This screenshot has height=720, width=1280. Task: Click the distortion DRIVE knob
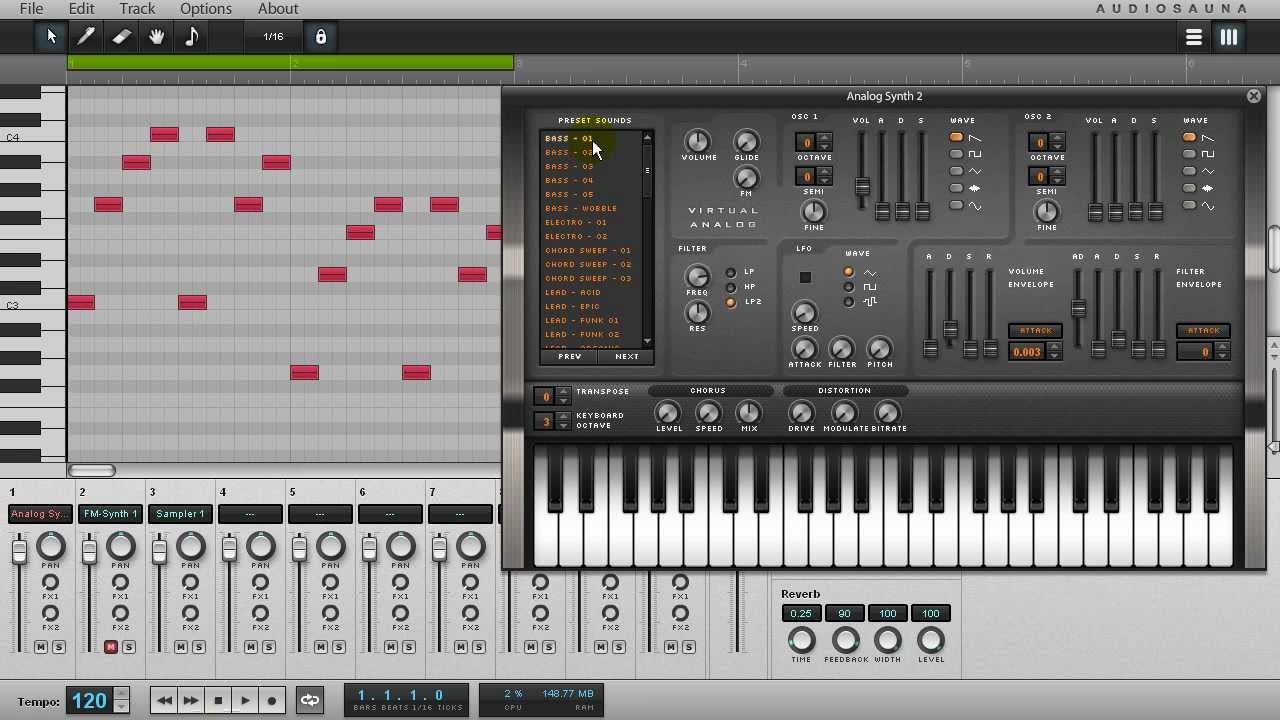pyautogui.click(x=801, y=412)
